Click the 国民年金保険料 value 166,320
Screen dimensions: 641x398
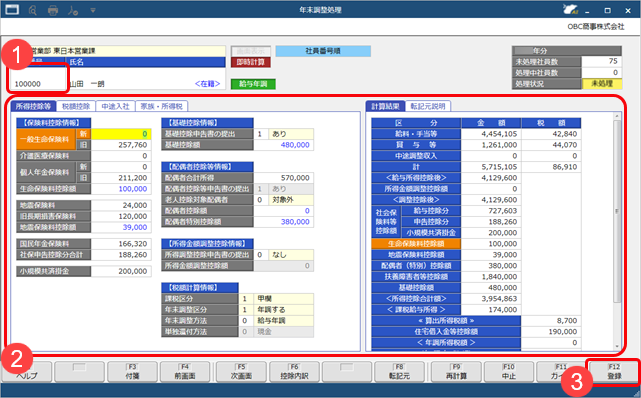[x=121, y=244]
